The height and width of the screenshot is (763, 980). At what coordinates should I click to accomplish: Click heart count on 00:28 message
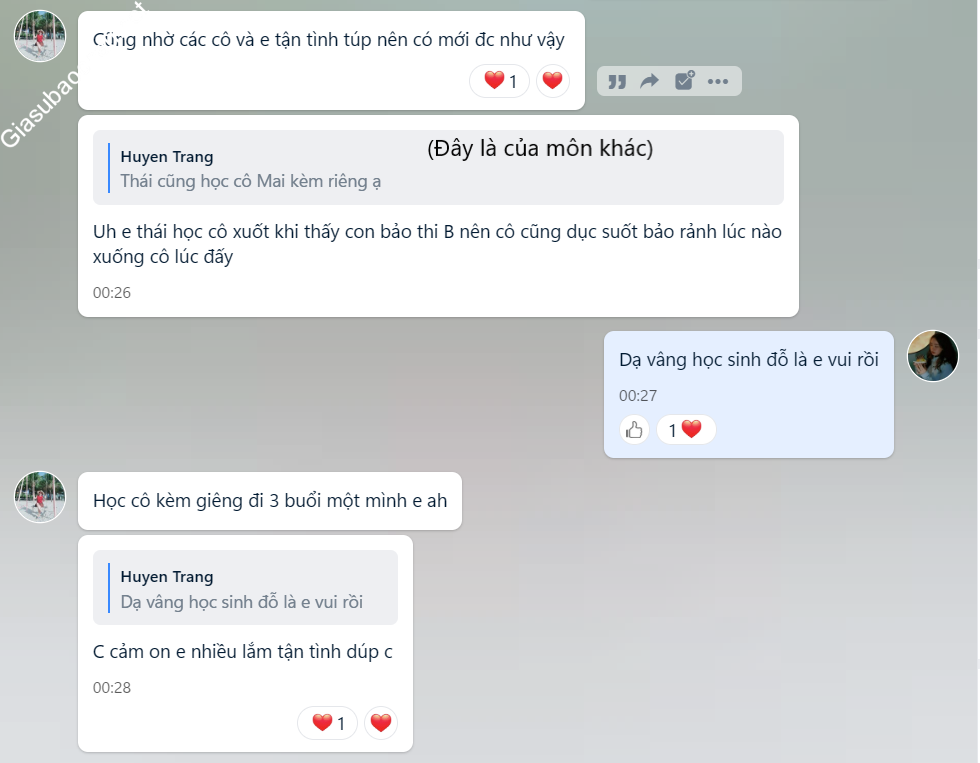(x=328, y=723)
